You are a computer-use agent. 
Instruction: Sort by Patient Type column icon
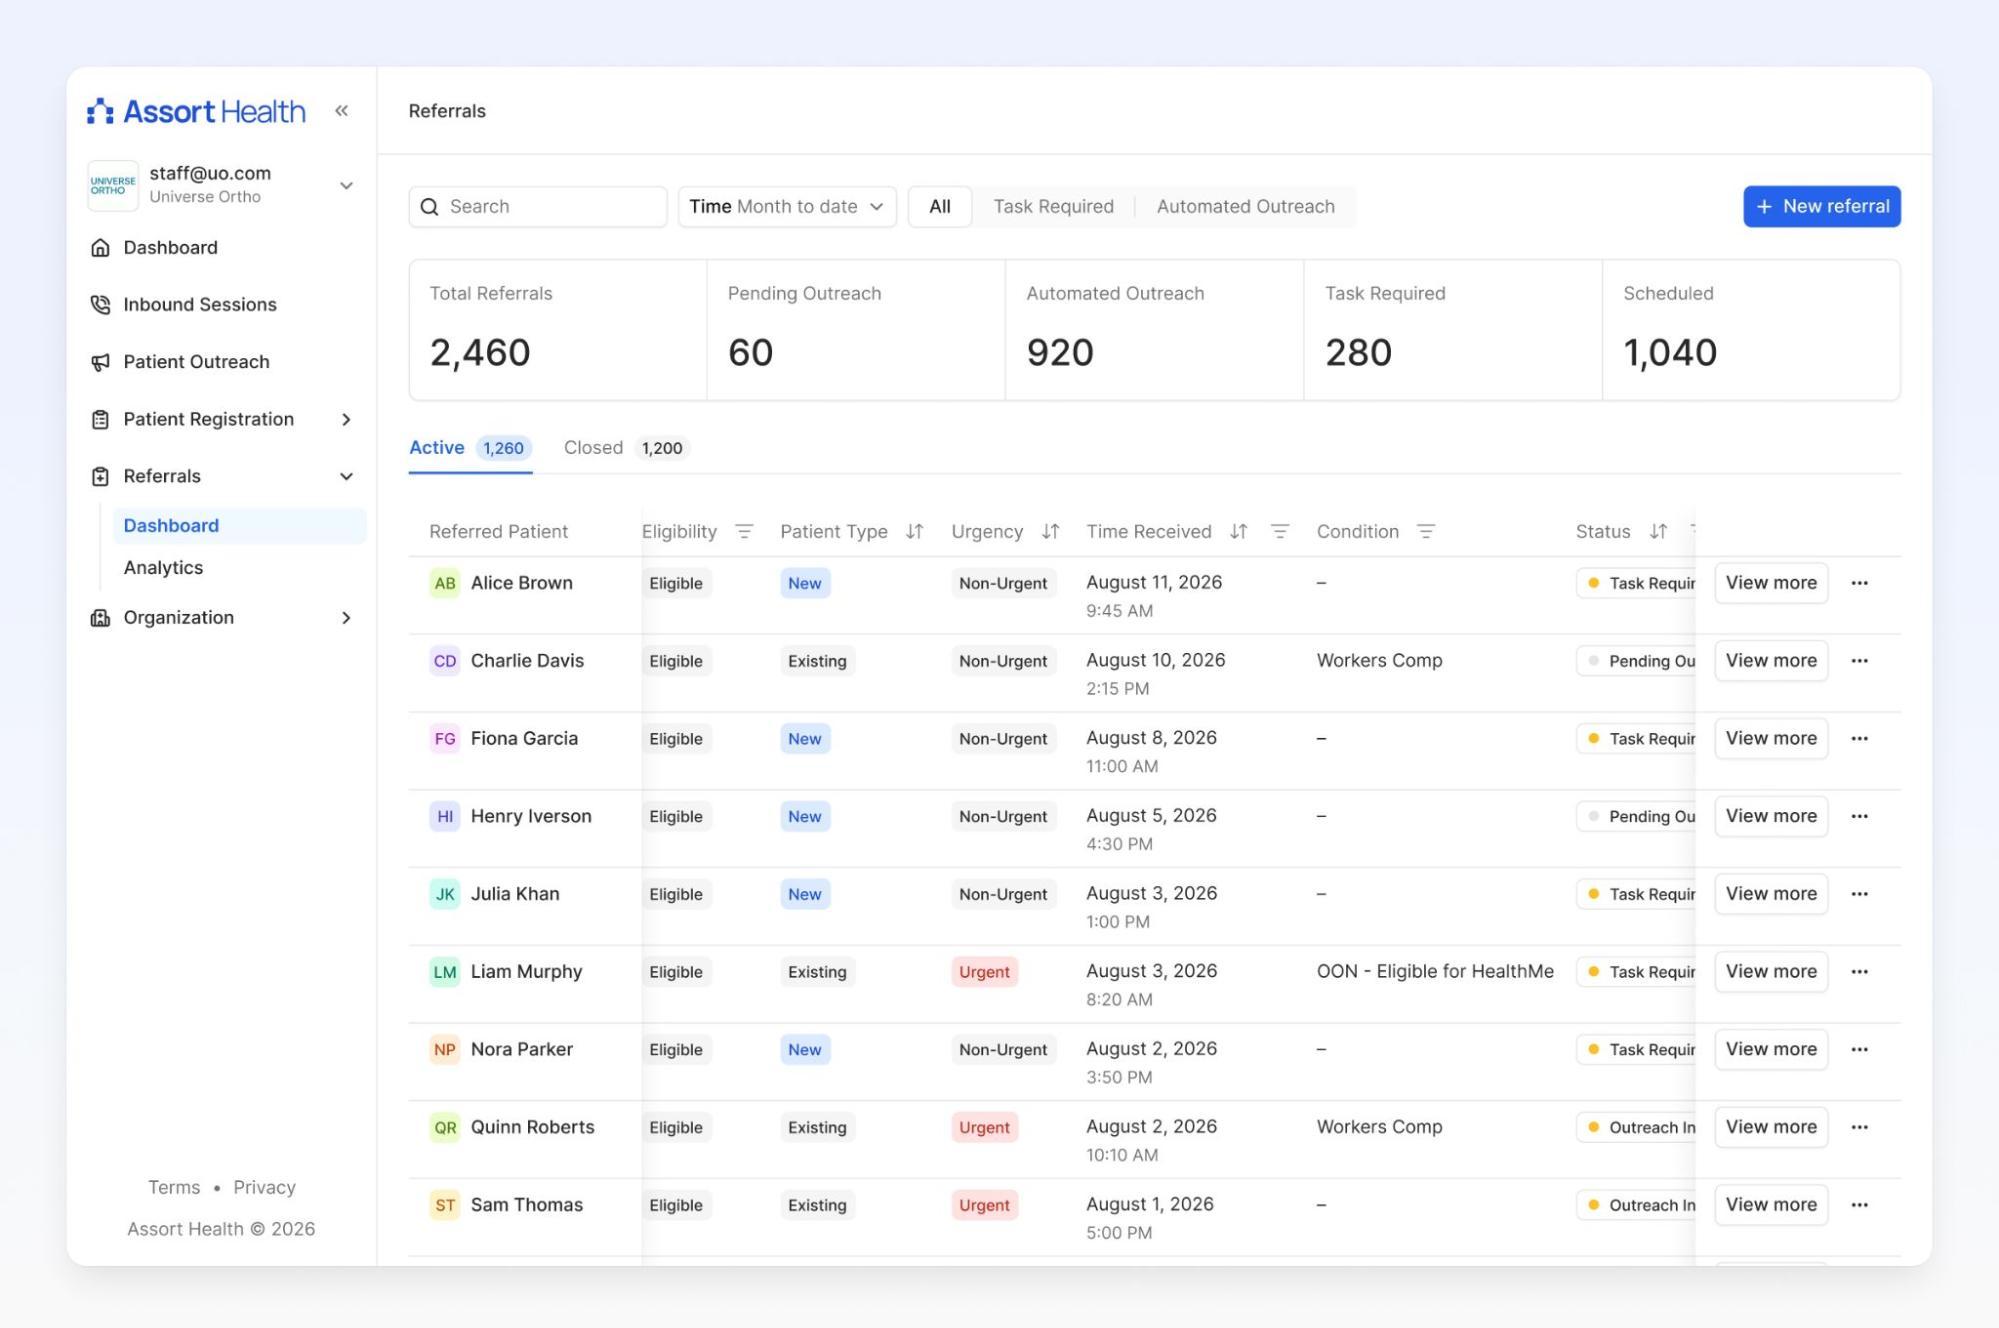914,532
